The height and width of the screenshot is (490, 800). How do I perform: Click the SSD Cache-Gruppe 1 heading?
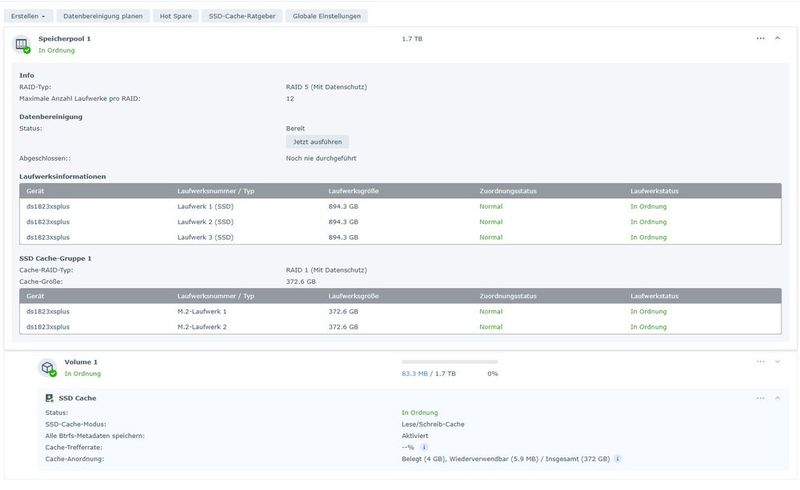[x=55, y=258]
